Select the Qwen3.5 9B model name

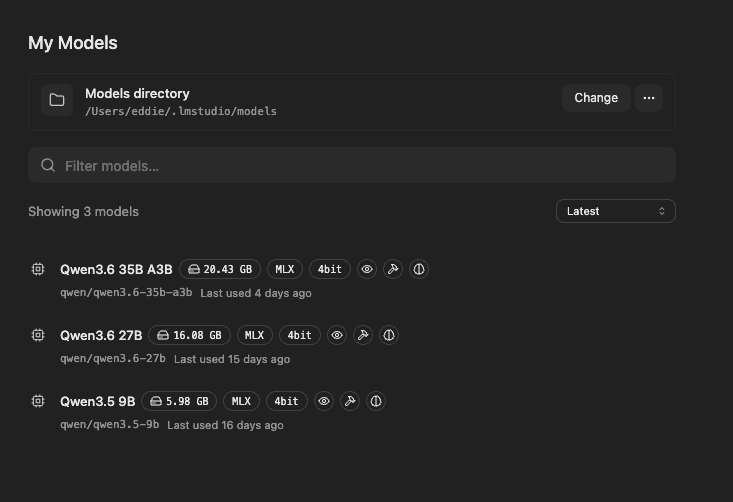97,402
